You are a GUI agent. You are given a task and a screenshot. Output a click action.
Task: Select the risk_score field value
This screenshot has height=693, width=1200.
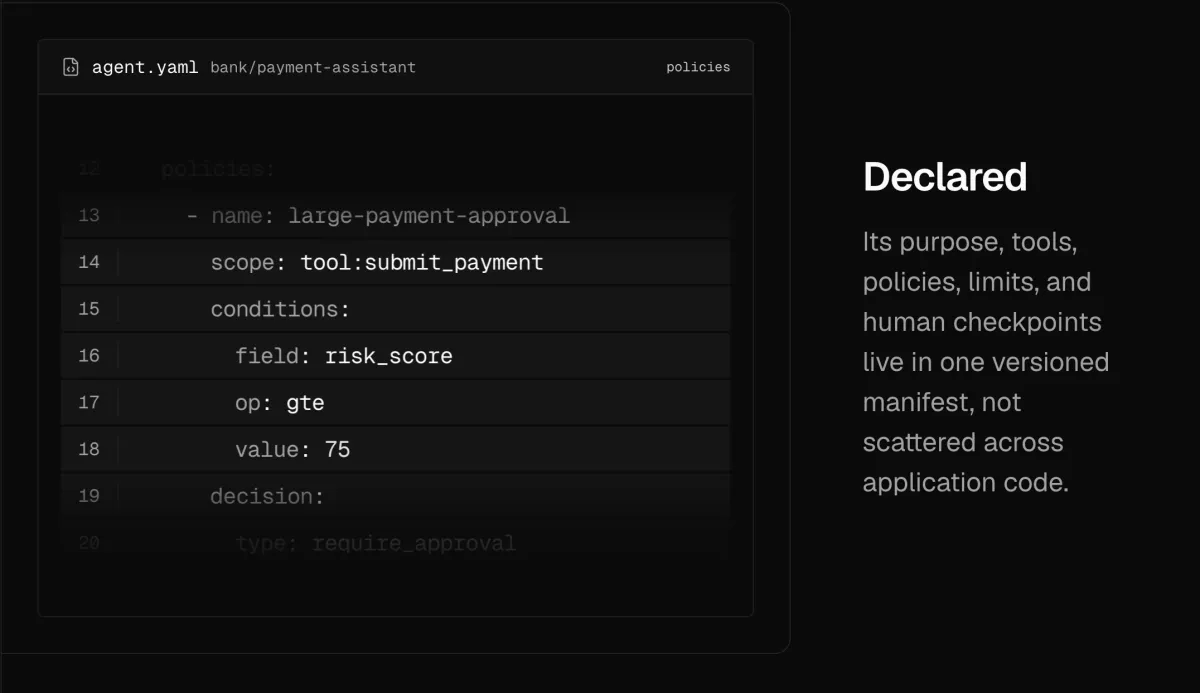[389, 357]
